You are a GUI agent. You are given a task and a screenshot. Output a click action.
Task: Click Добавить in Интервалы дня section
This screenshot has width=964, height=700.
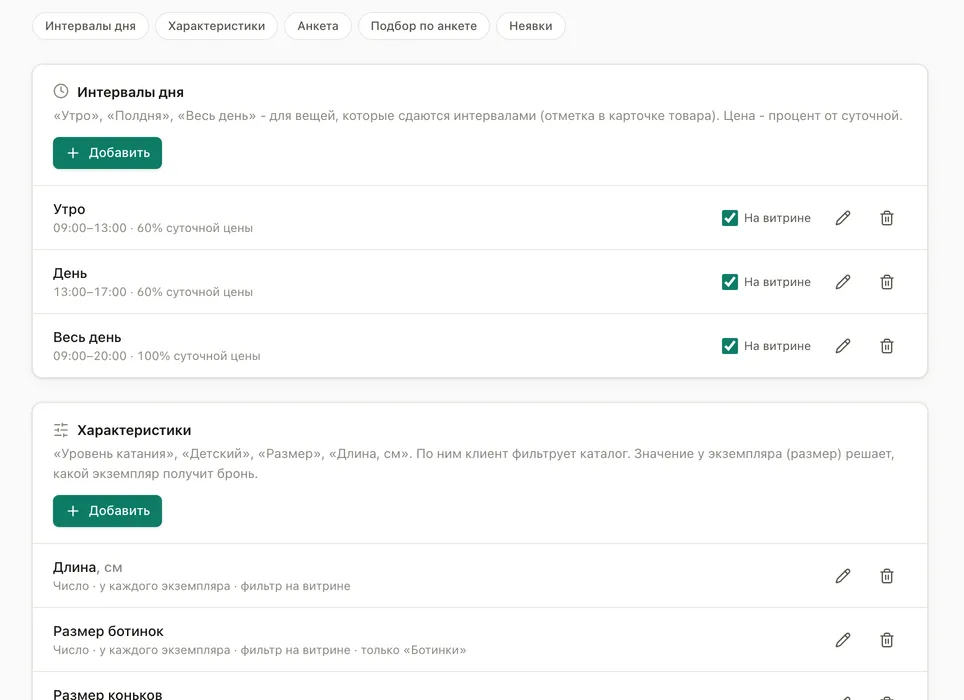click(108, 152)
